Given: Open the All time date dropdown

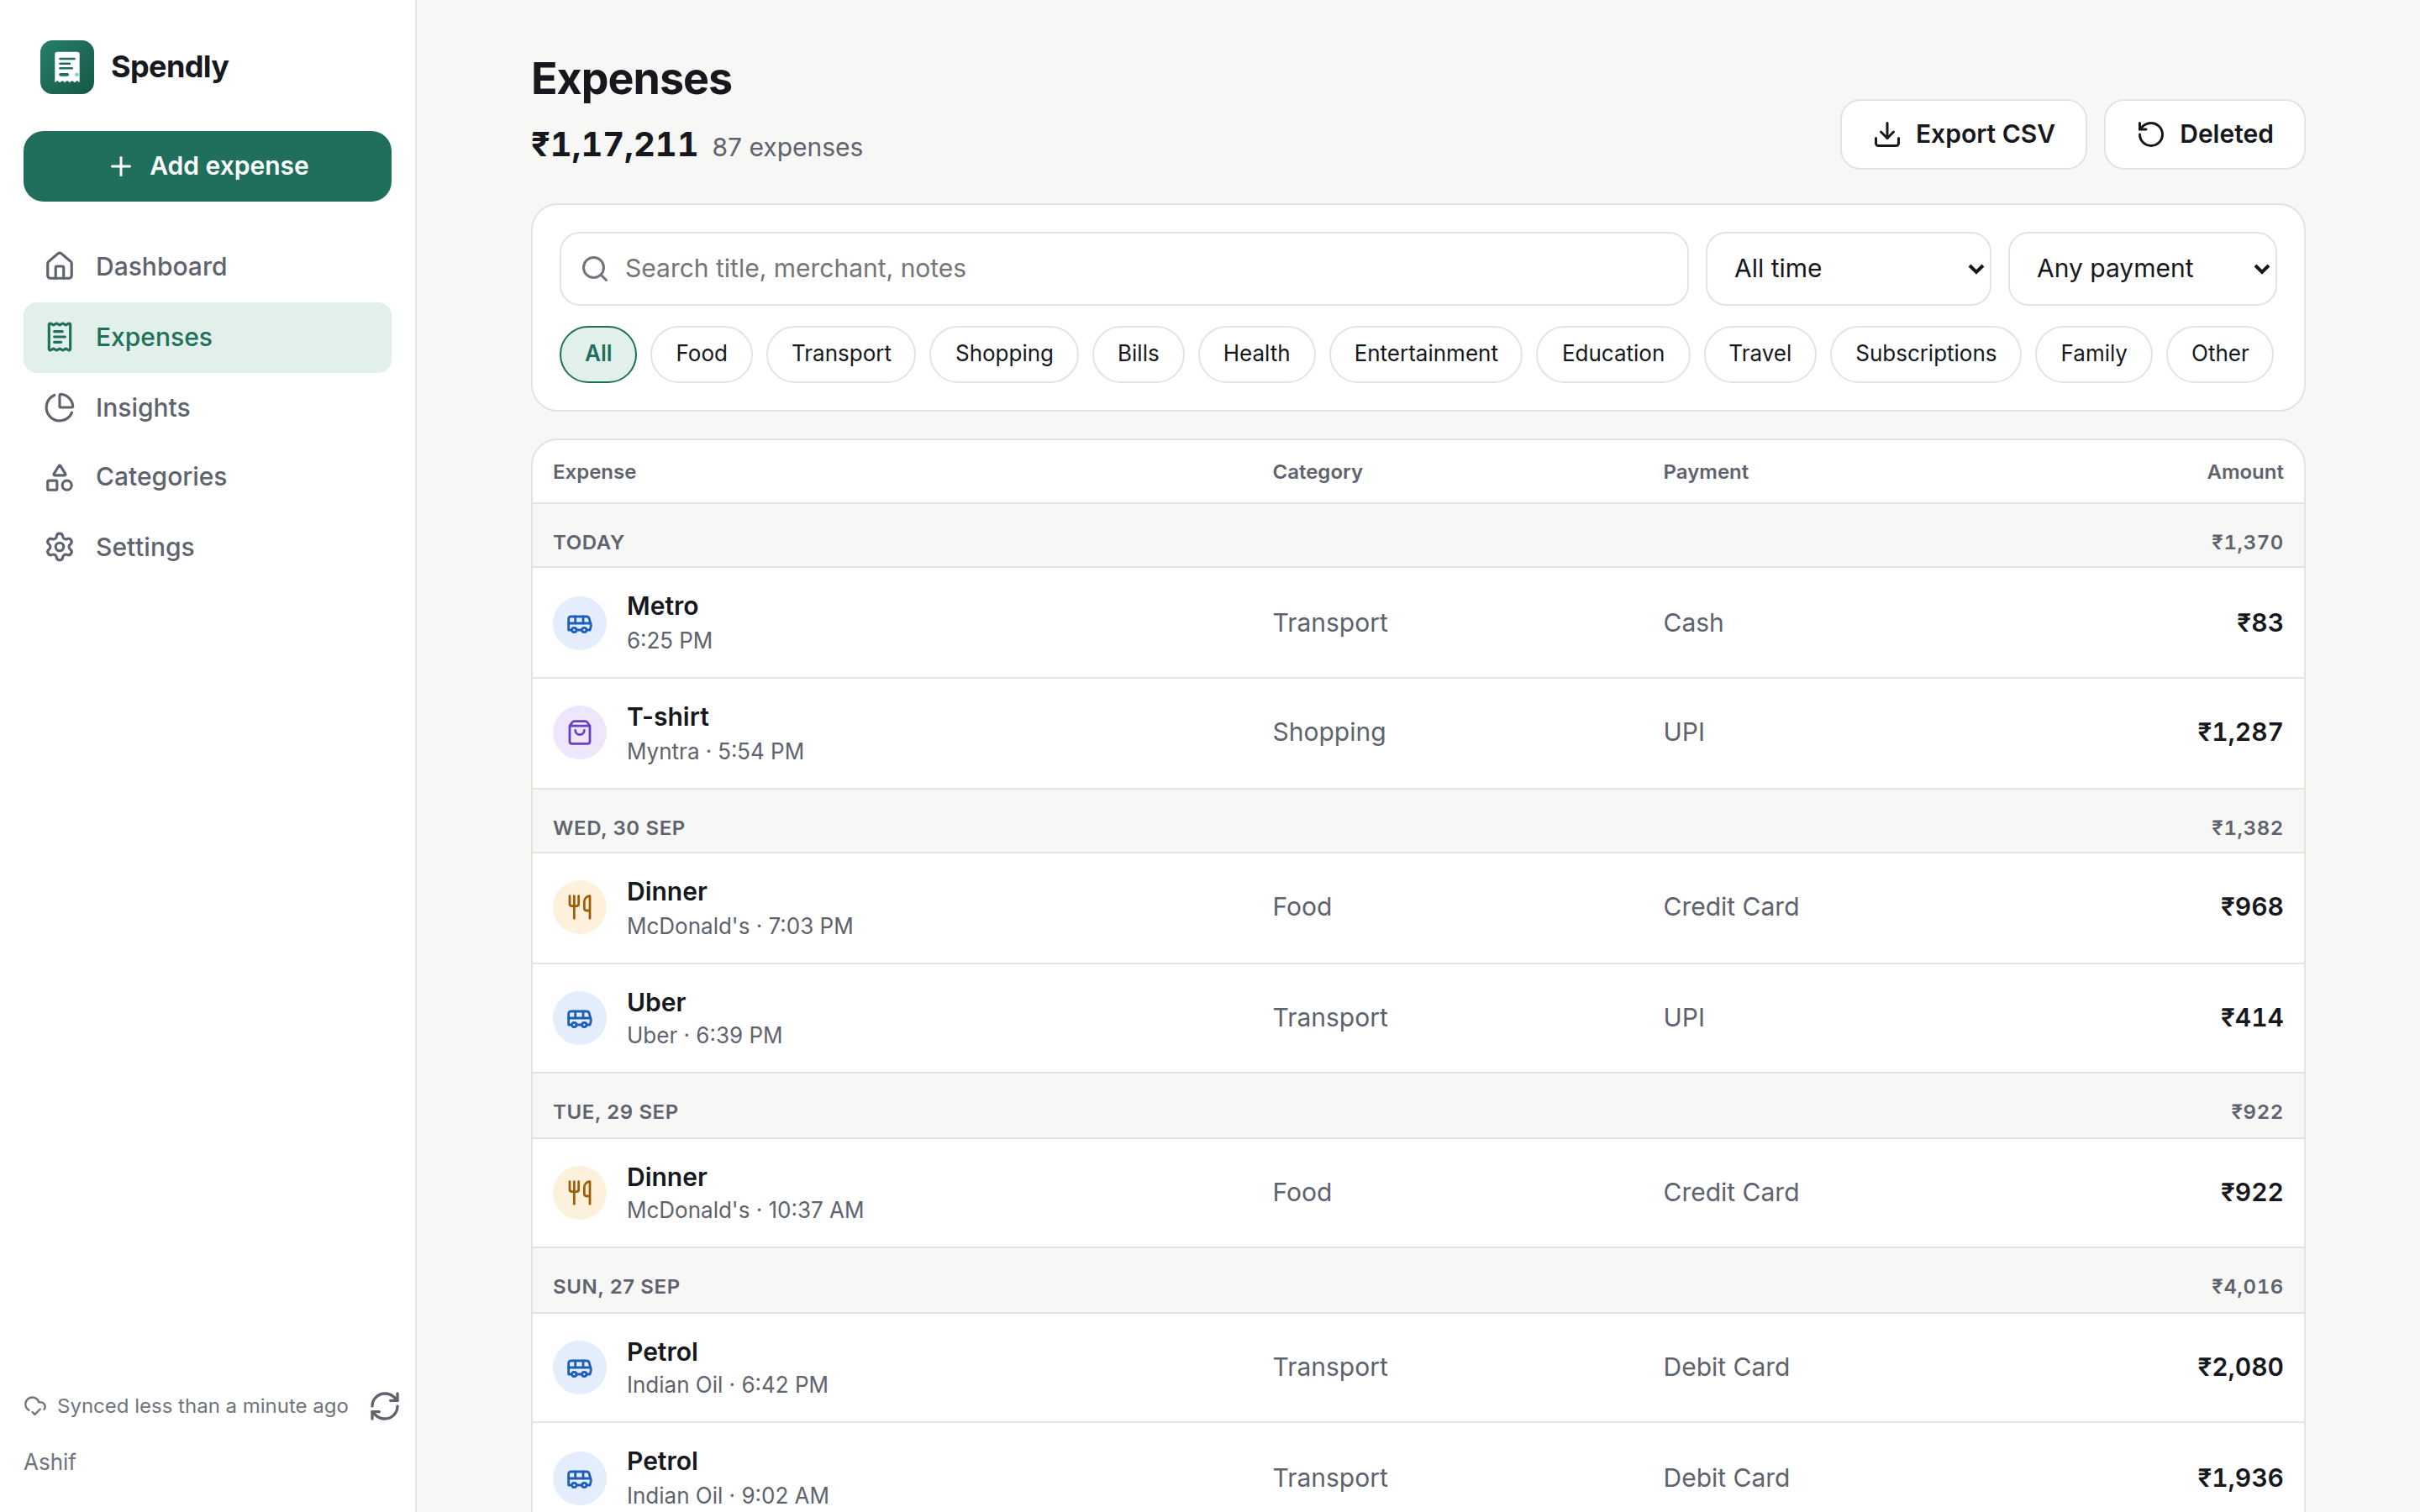Looking at the screenshot, I should coord(1848,269).
